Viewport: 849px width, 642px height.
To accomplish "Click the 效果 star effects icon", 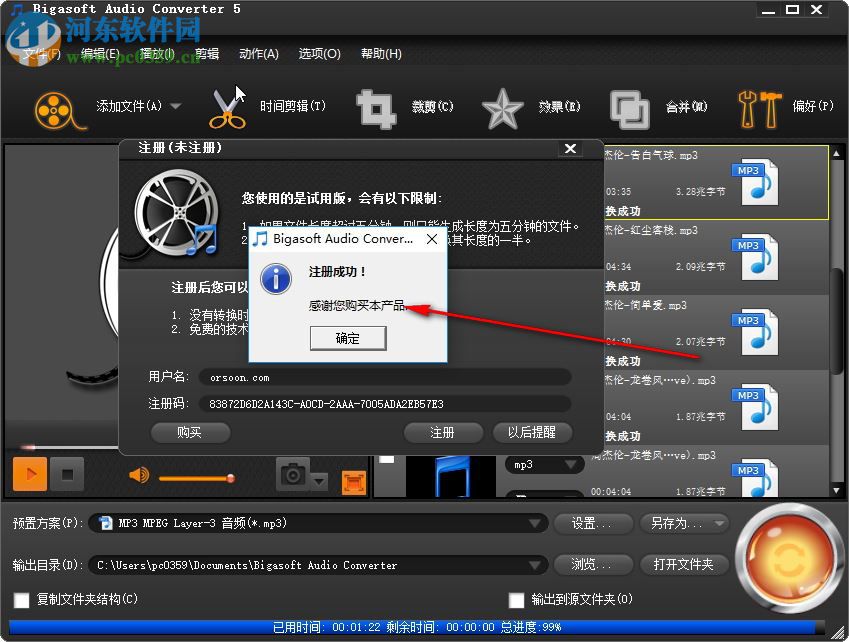I will [501, 107].
